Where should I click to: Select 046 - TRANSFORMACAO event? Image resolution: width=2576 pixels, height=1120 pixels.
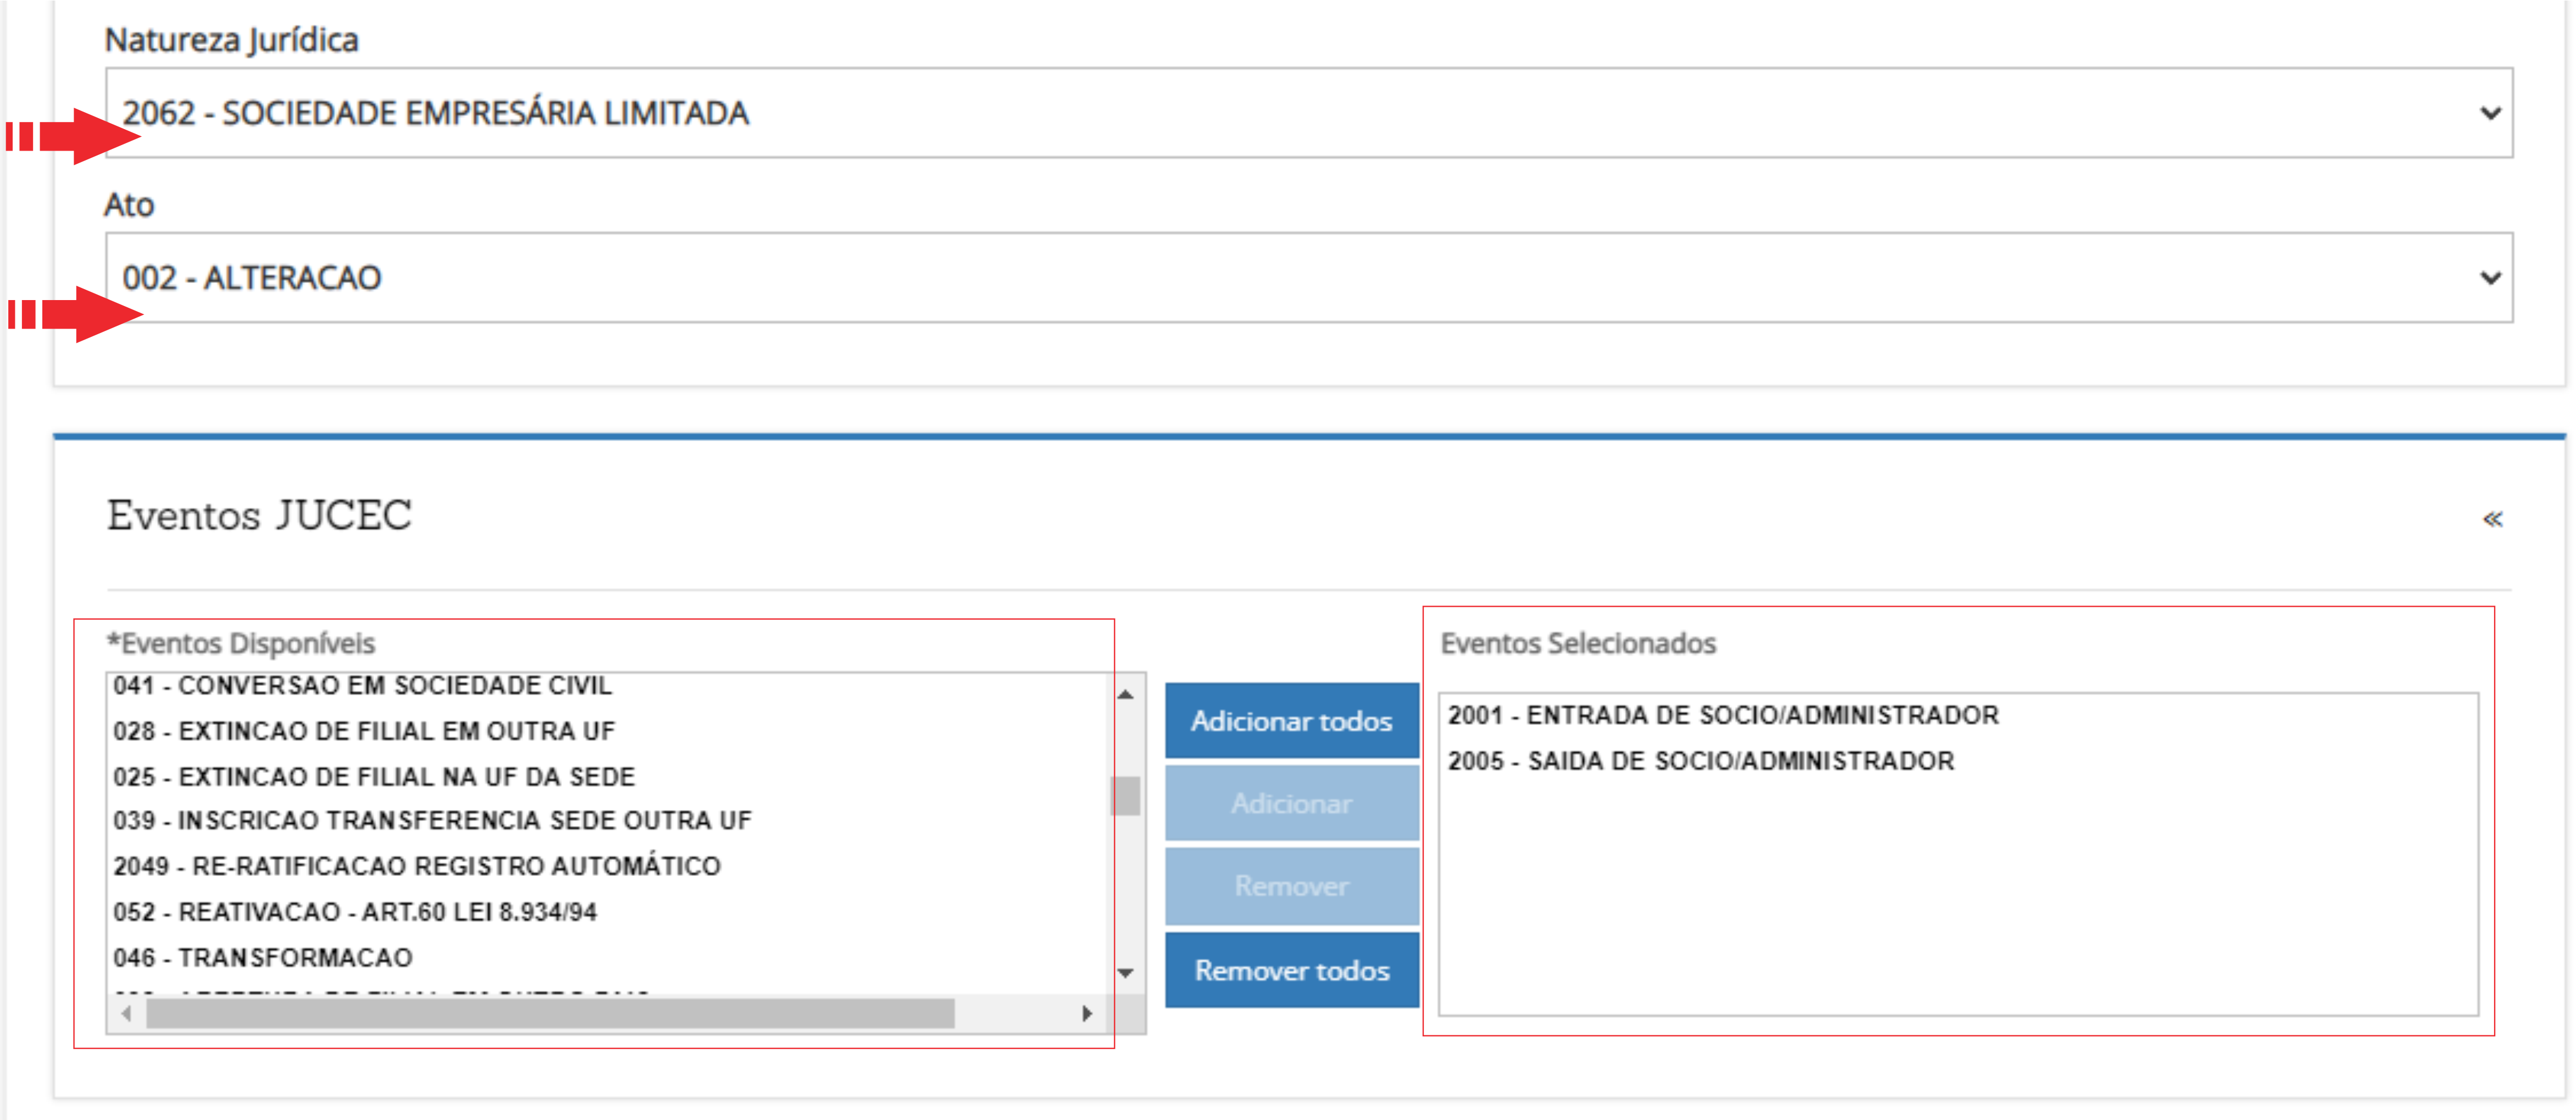tap(263, 958)
